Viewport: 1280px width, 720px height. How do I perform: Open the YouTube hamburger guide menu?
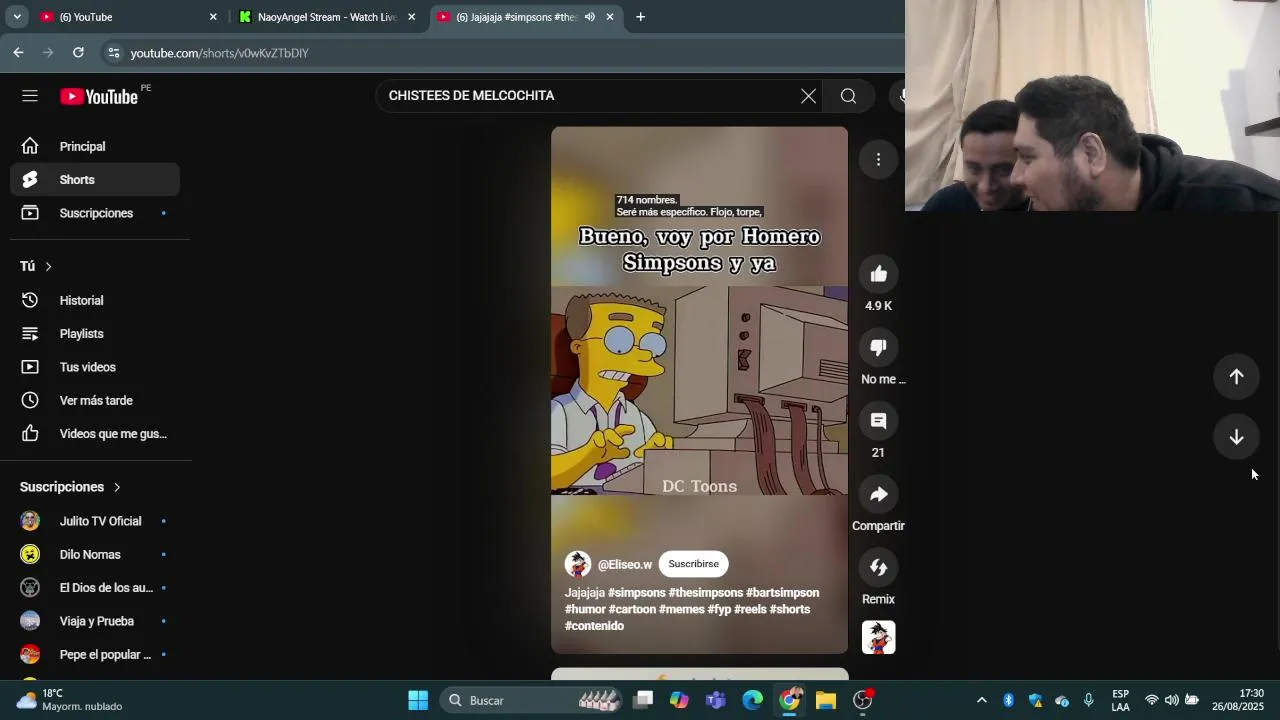(x=30, y=96)
